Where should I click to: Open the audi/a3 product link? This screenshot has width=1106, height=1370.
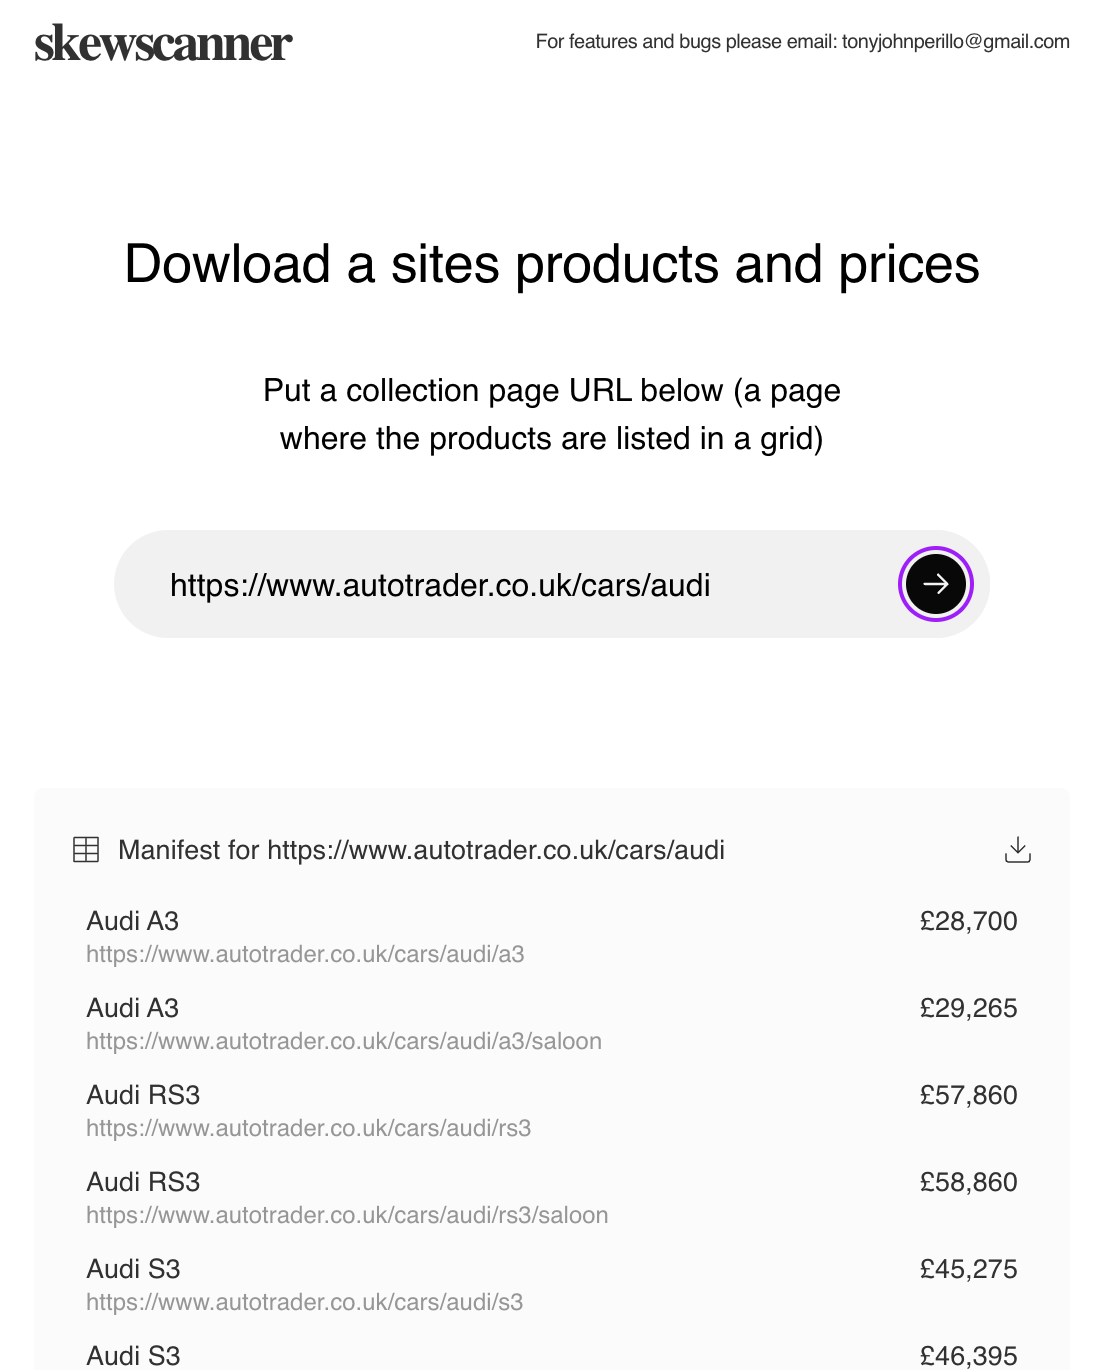click(305, 954)
